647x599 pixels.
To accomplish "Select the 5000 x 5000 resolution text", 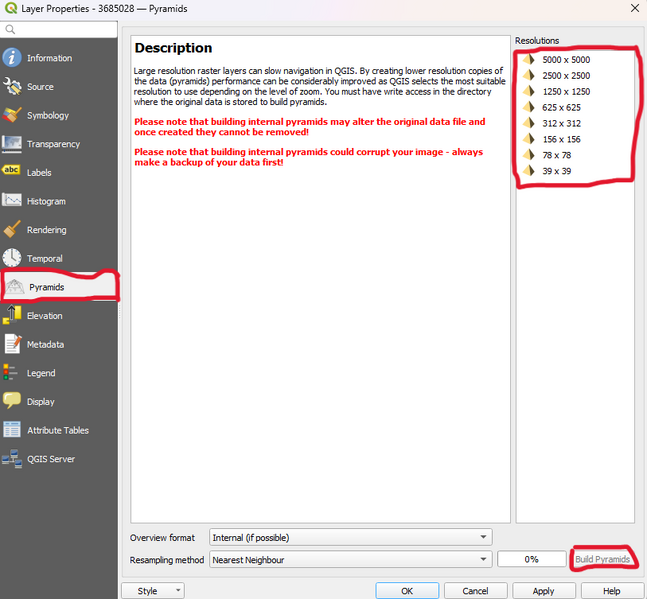I will [x=566, y=59].
